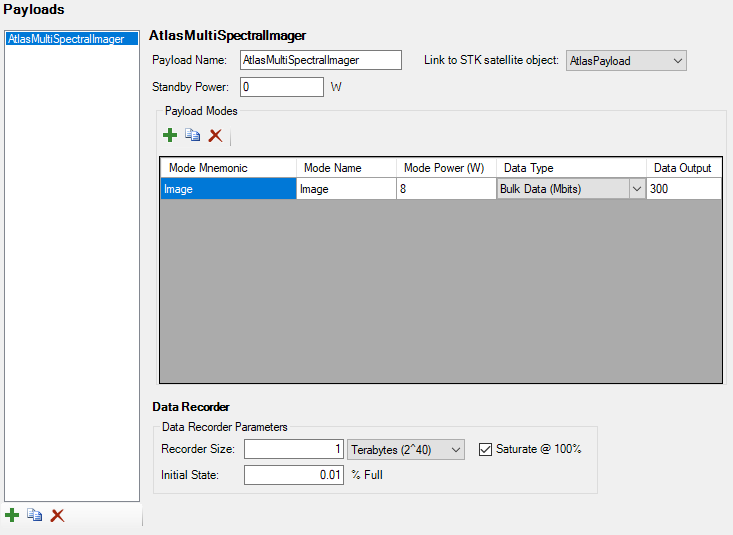Duplicate the selected payload in list
This screenshot has height=535, width=733.
click(x=35, y=515)
